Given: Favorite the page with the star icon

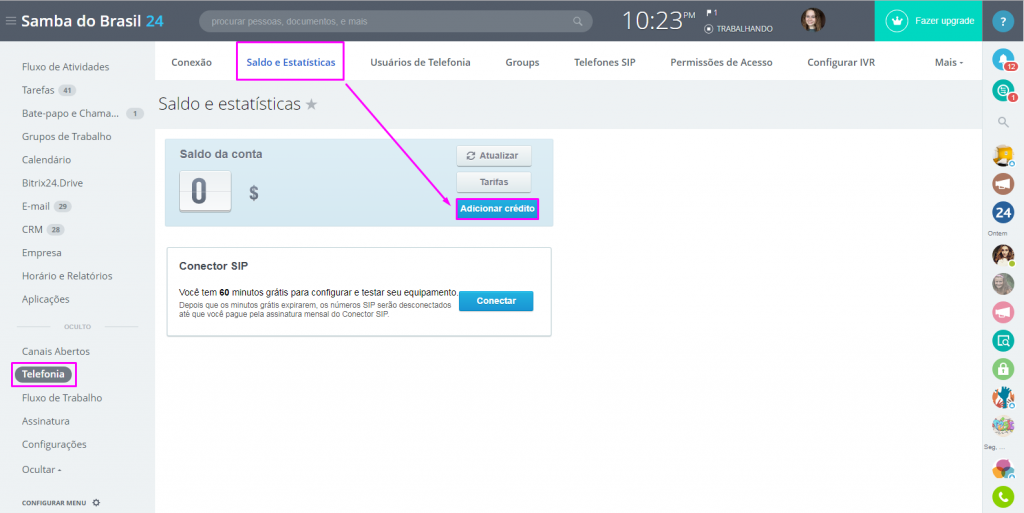Looking at the screenshot, I should click(x=312, y=104).
